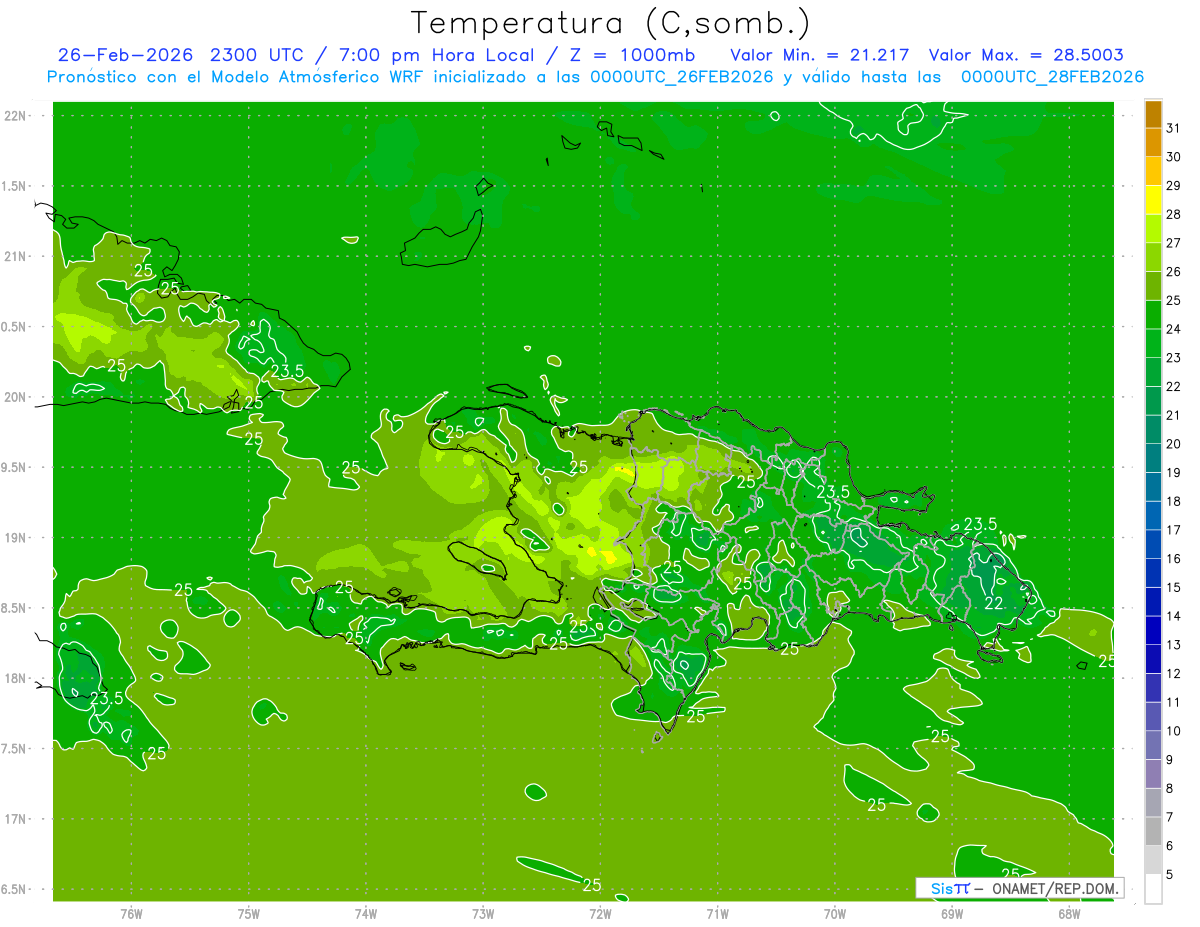Click the map title Temperatura (C,somb.)
Viewport: 1200px width, 927px height.
(611, 23)
